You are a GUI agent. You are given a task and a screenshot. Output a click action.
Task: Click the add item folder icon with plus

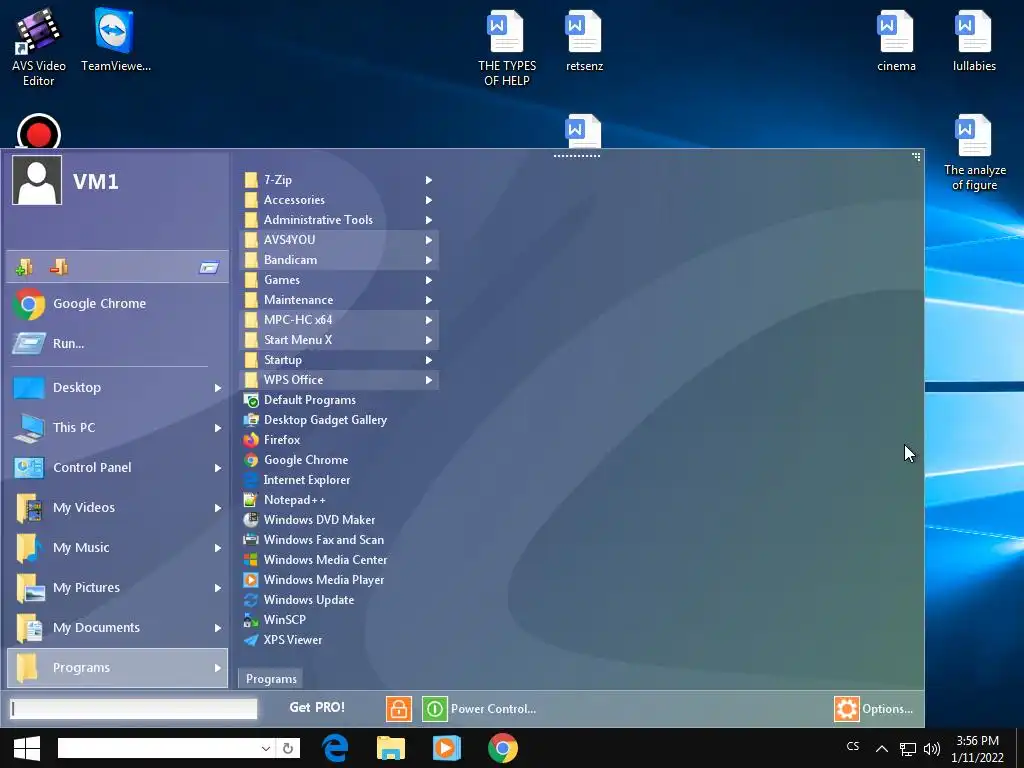[24, 266]
